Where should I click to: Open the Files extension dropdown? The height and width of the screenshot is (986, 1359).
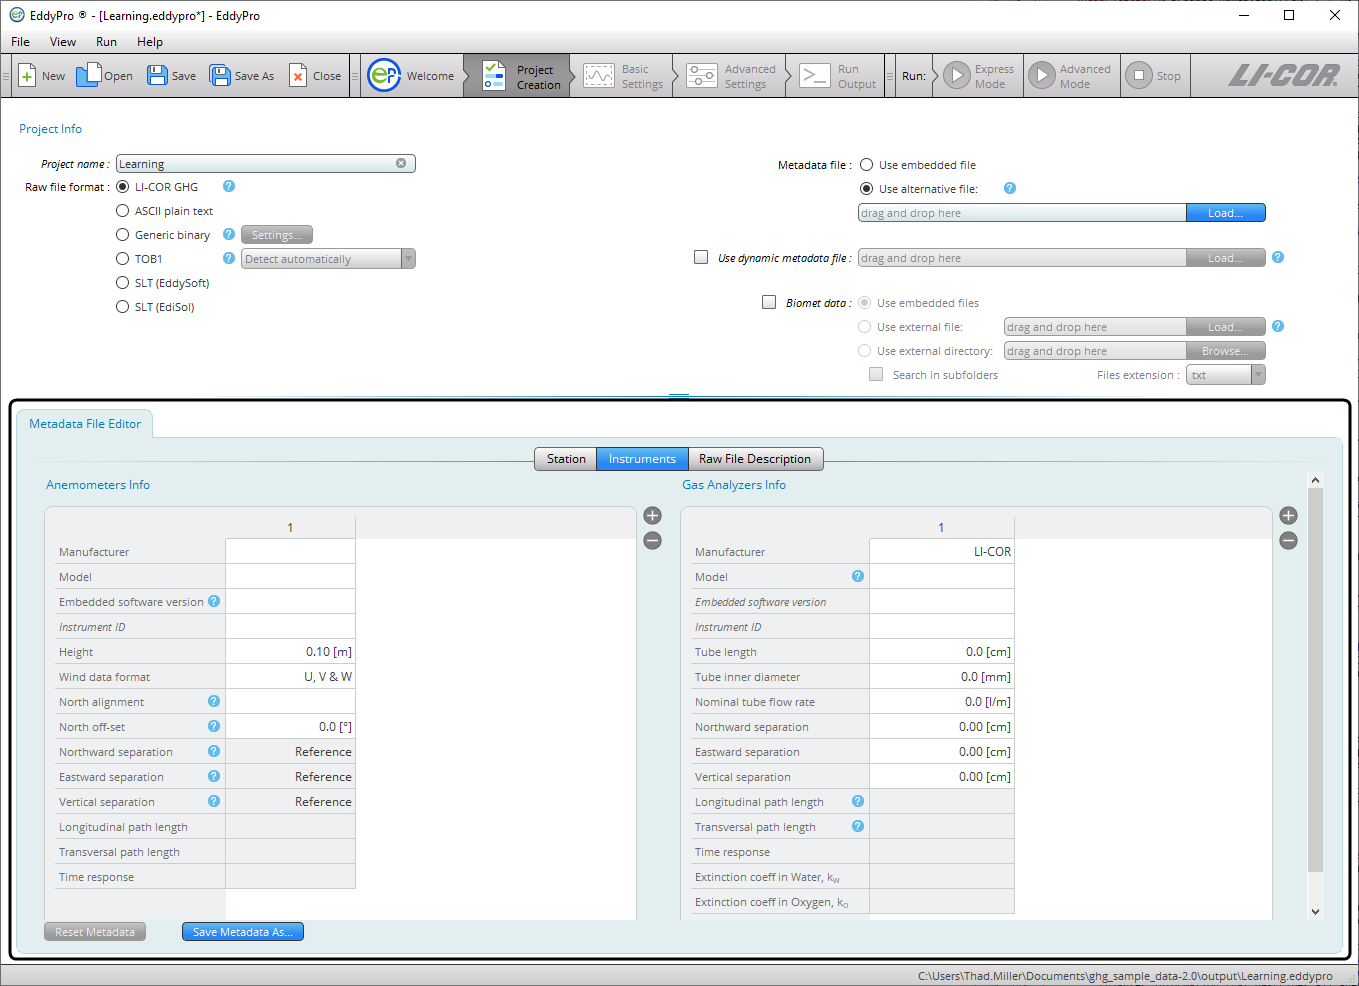click(1226, 375)
